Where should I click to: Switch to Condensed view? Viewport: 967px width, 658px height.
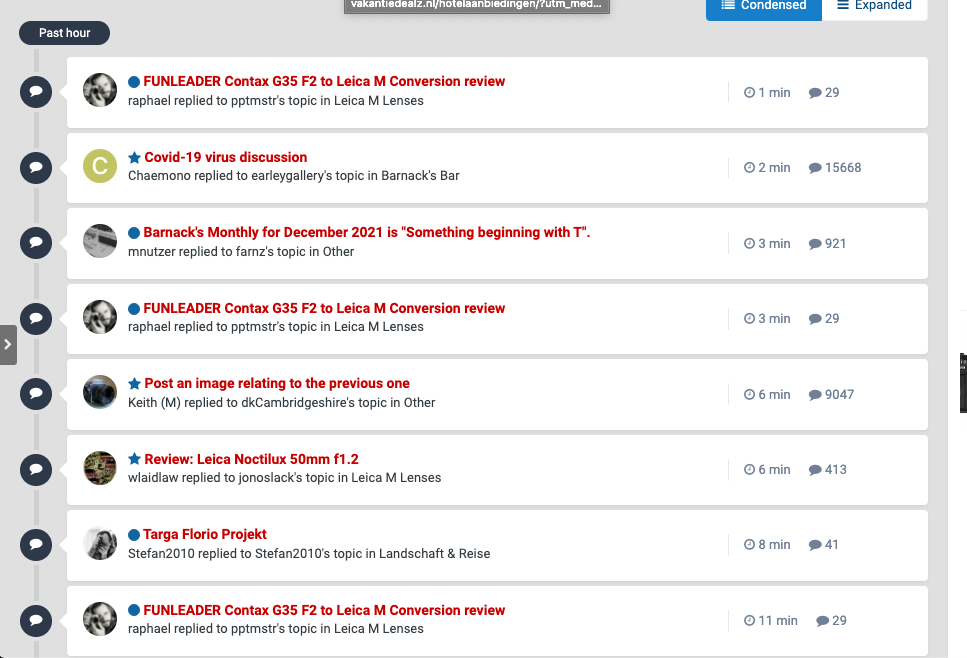tap(764, 6)
